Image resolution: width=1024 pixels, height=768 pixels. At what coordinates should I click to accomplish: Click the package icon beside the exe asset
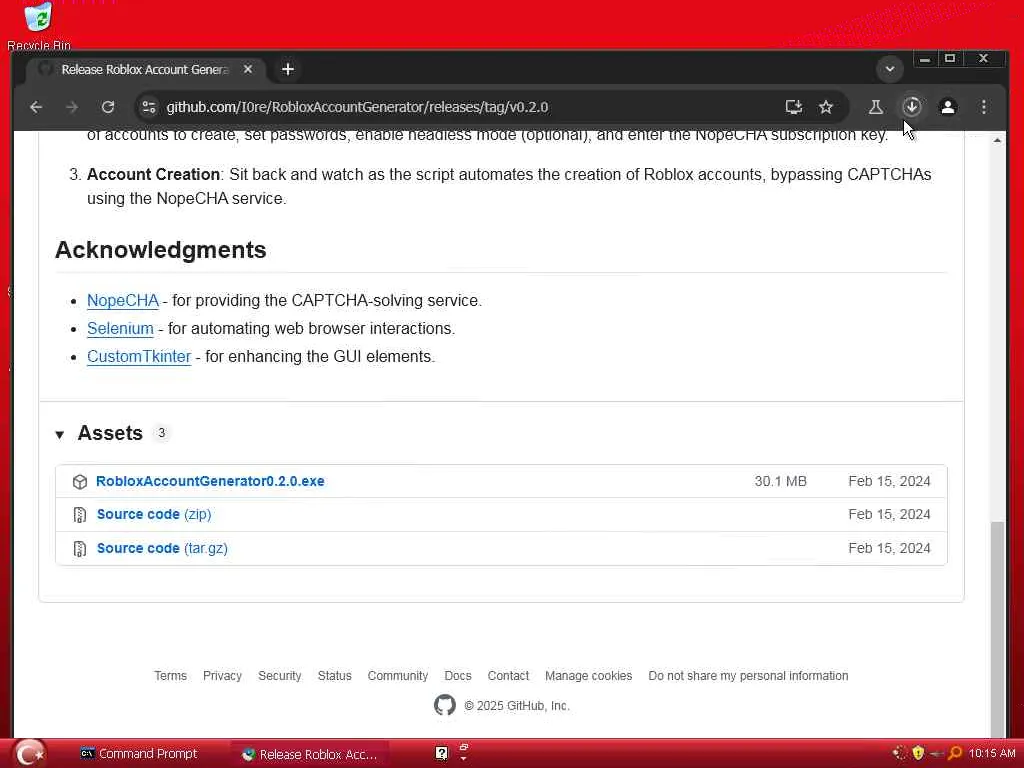point(80,482)
